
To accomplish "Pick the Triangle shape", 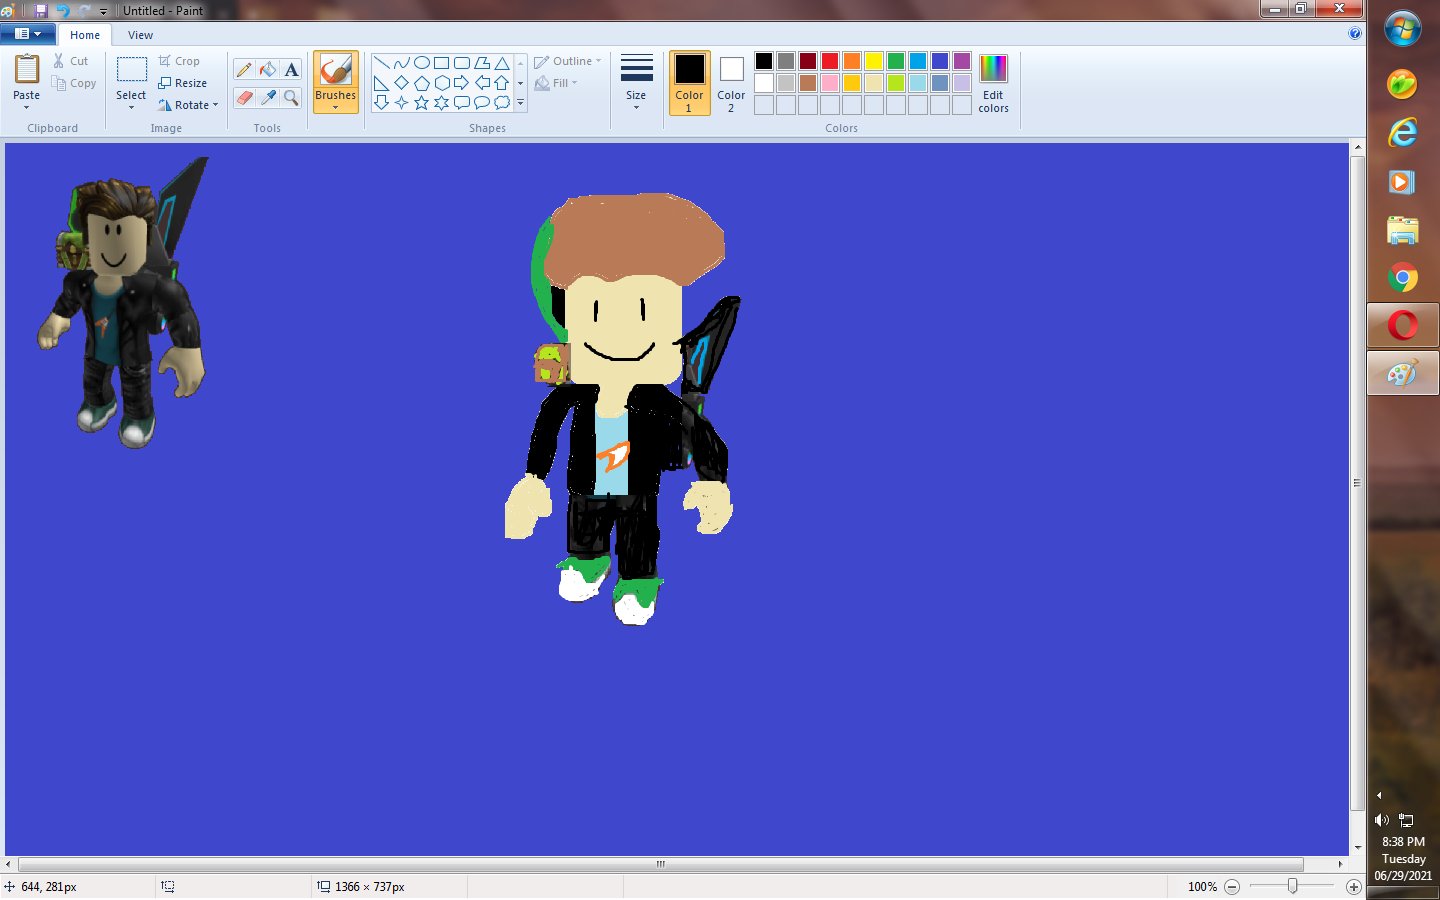I will click(x=502, y=62).
